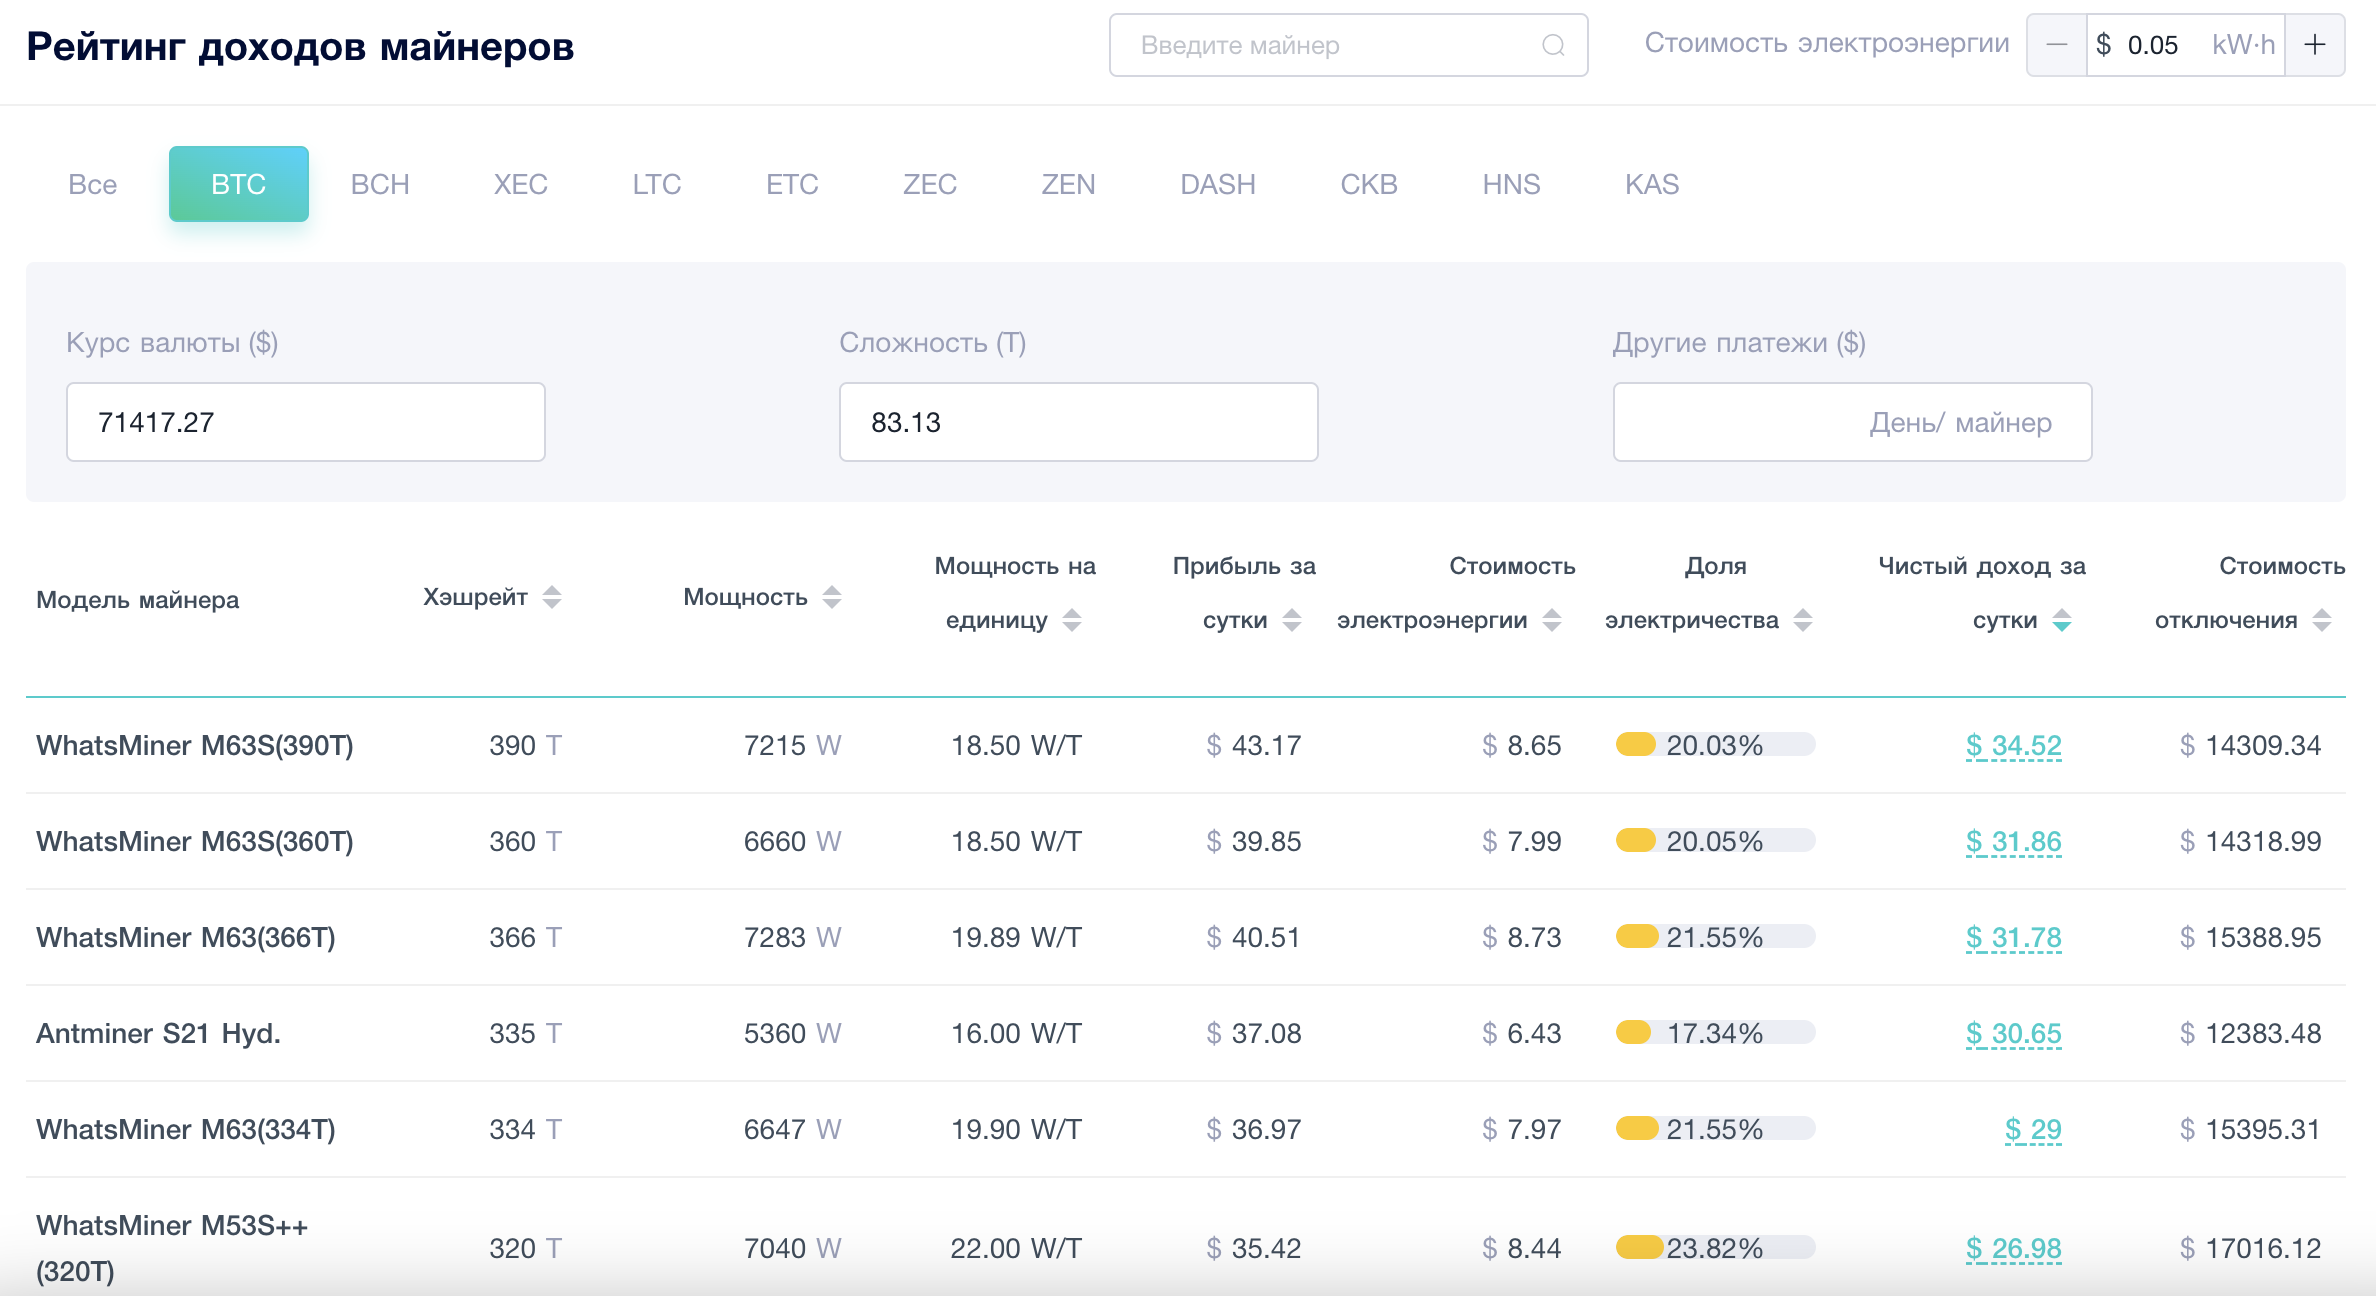The image size is (2376, 1296).
Task: Switch to the XEC tab
Action: (x=521, y=184)
